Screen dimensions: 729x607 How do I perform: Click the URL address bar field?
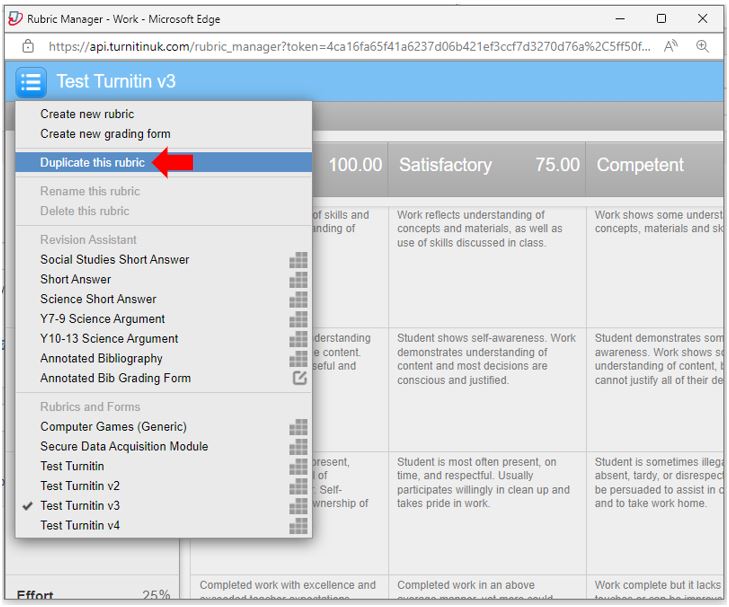pos(349,46)
